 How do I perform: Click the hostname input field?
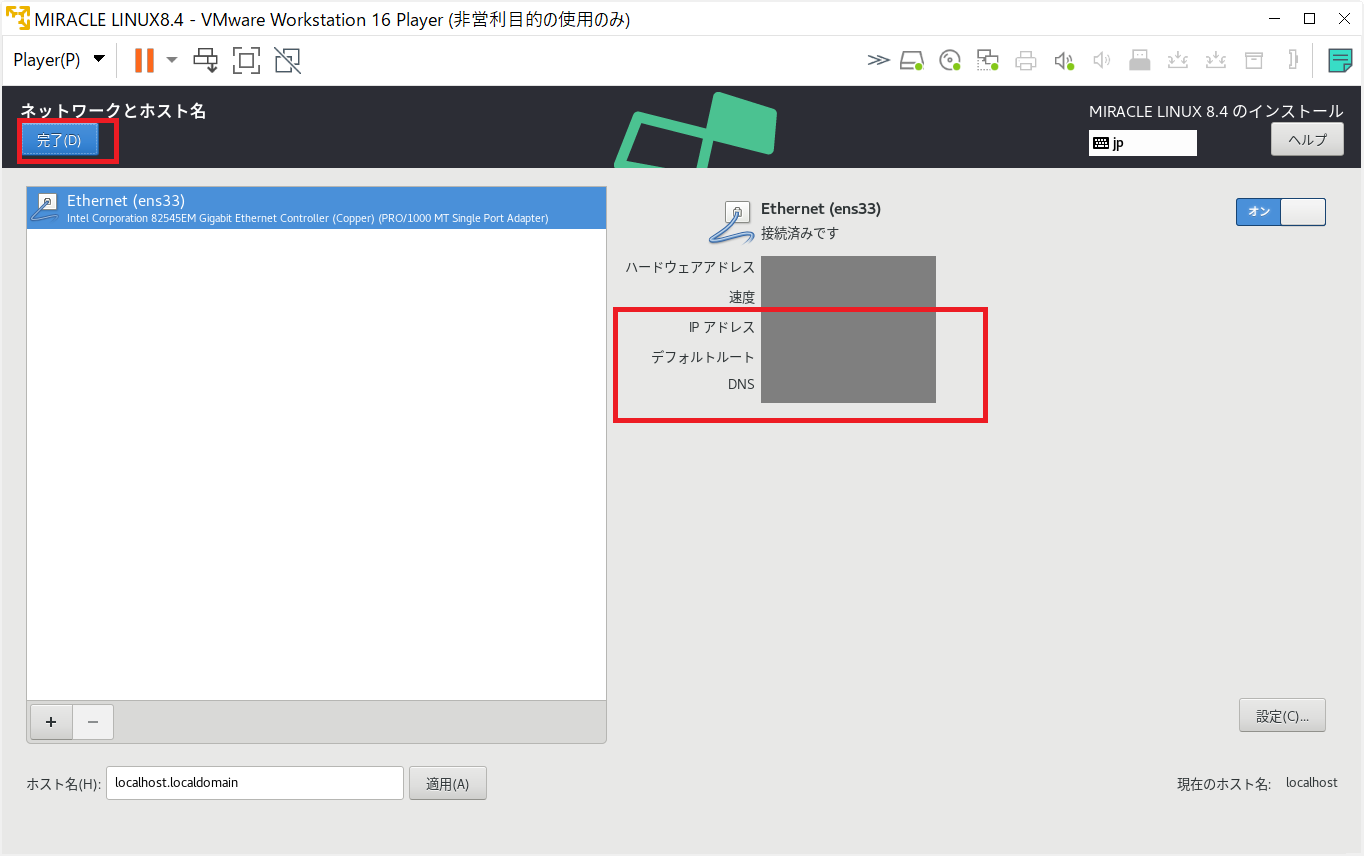tap(255, 783)
